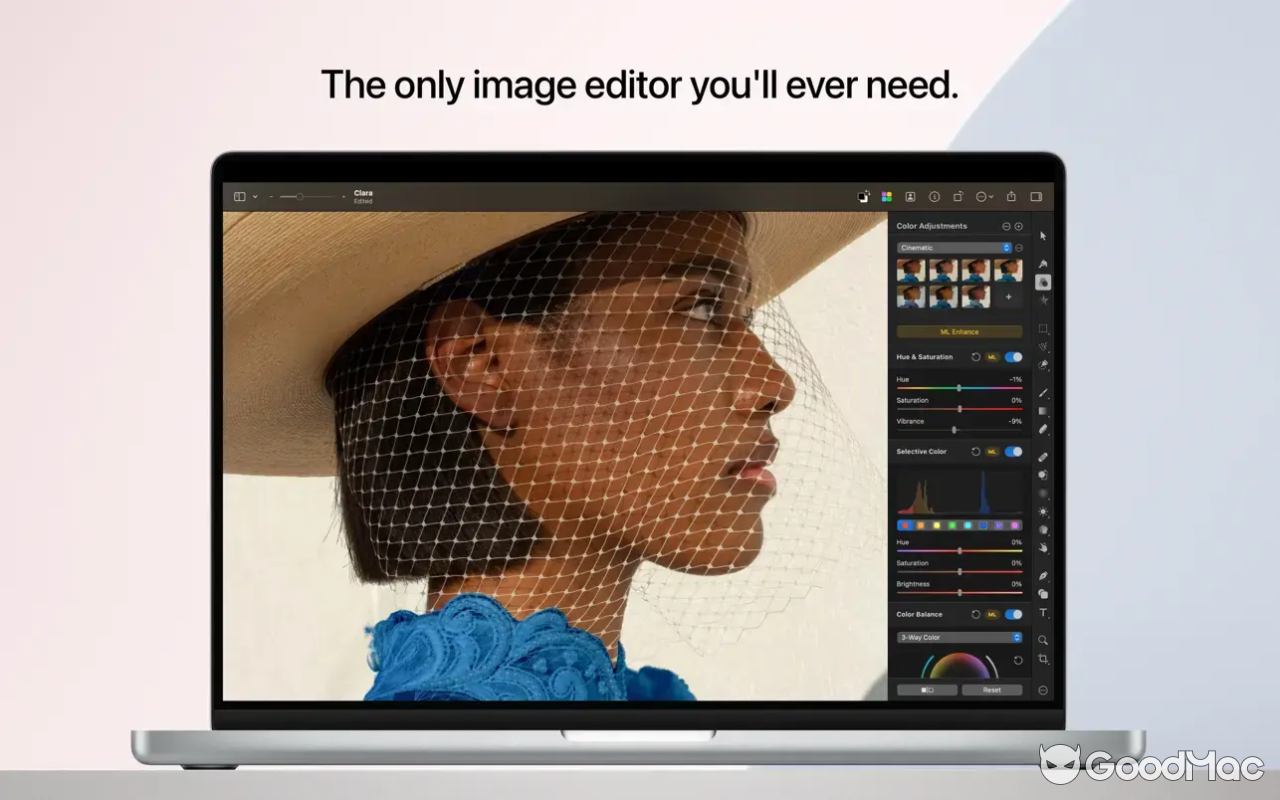Open the ellipsis dropdown in the top toolbar
The image size is (1280, 800).
point(981,197)
